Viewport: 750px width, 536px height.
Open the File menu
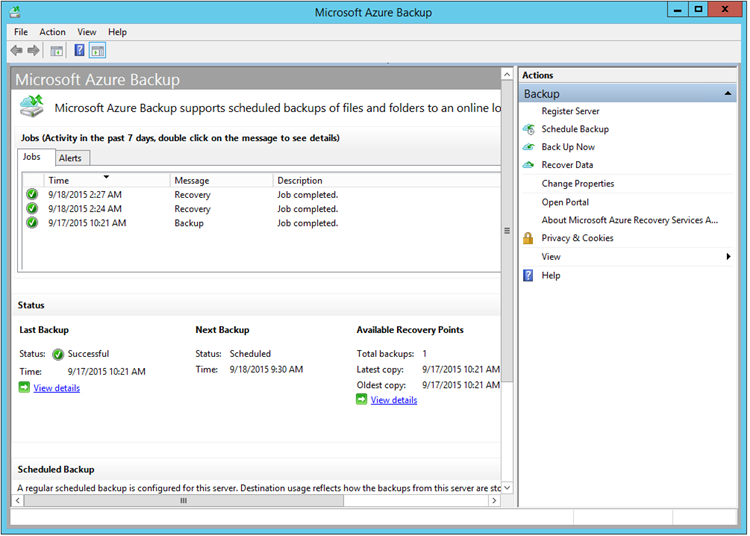click(x=21, y=32)
